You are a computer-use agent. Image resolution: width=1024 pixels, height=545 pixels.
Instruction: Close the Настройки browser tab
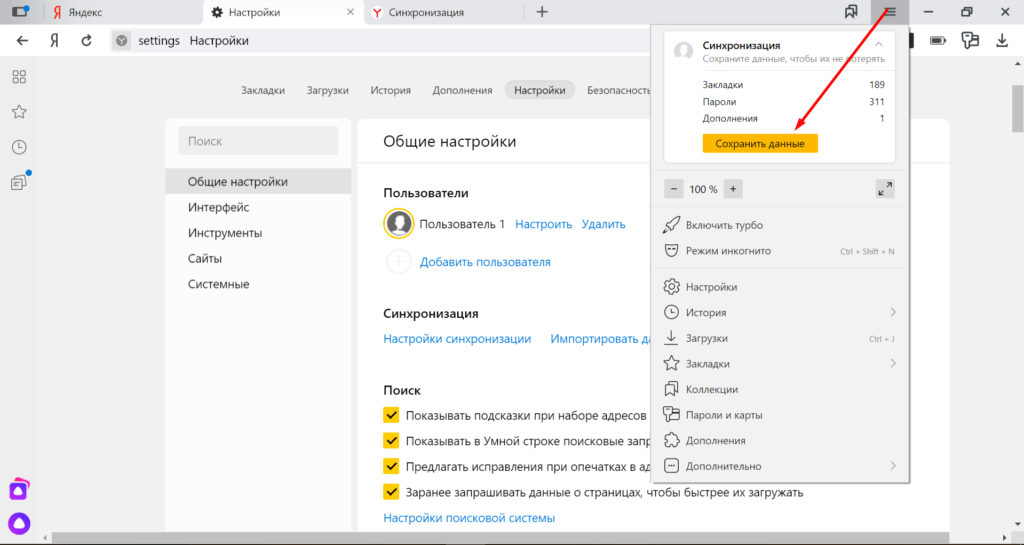351,12
